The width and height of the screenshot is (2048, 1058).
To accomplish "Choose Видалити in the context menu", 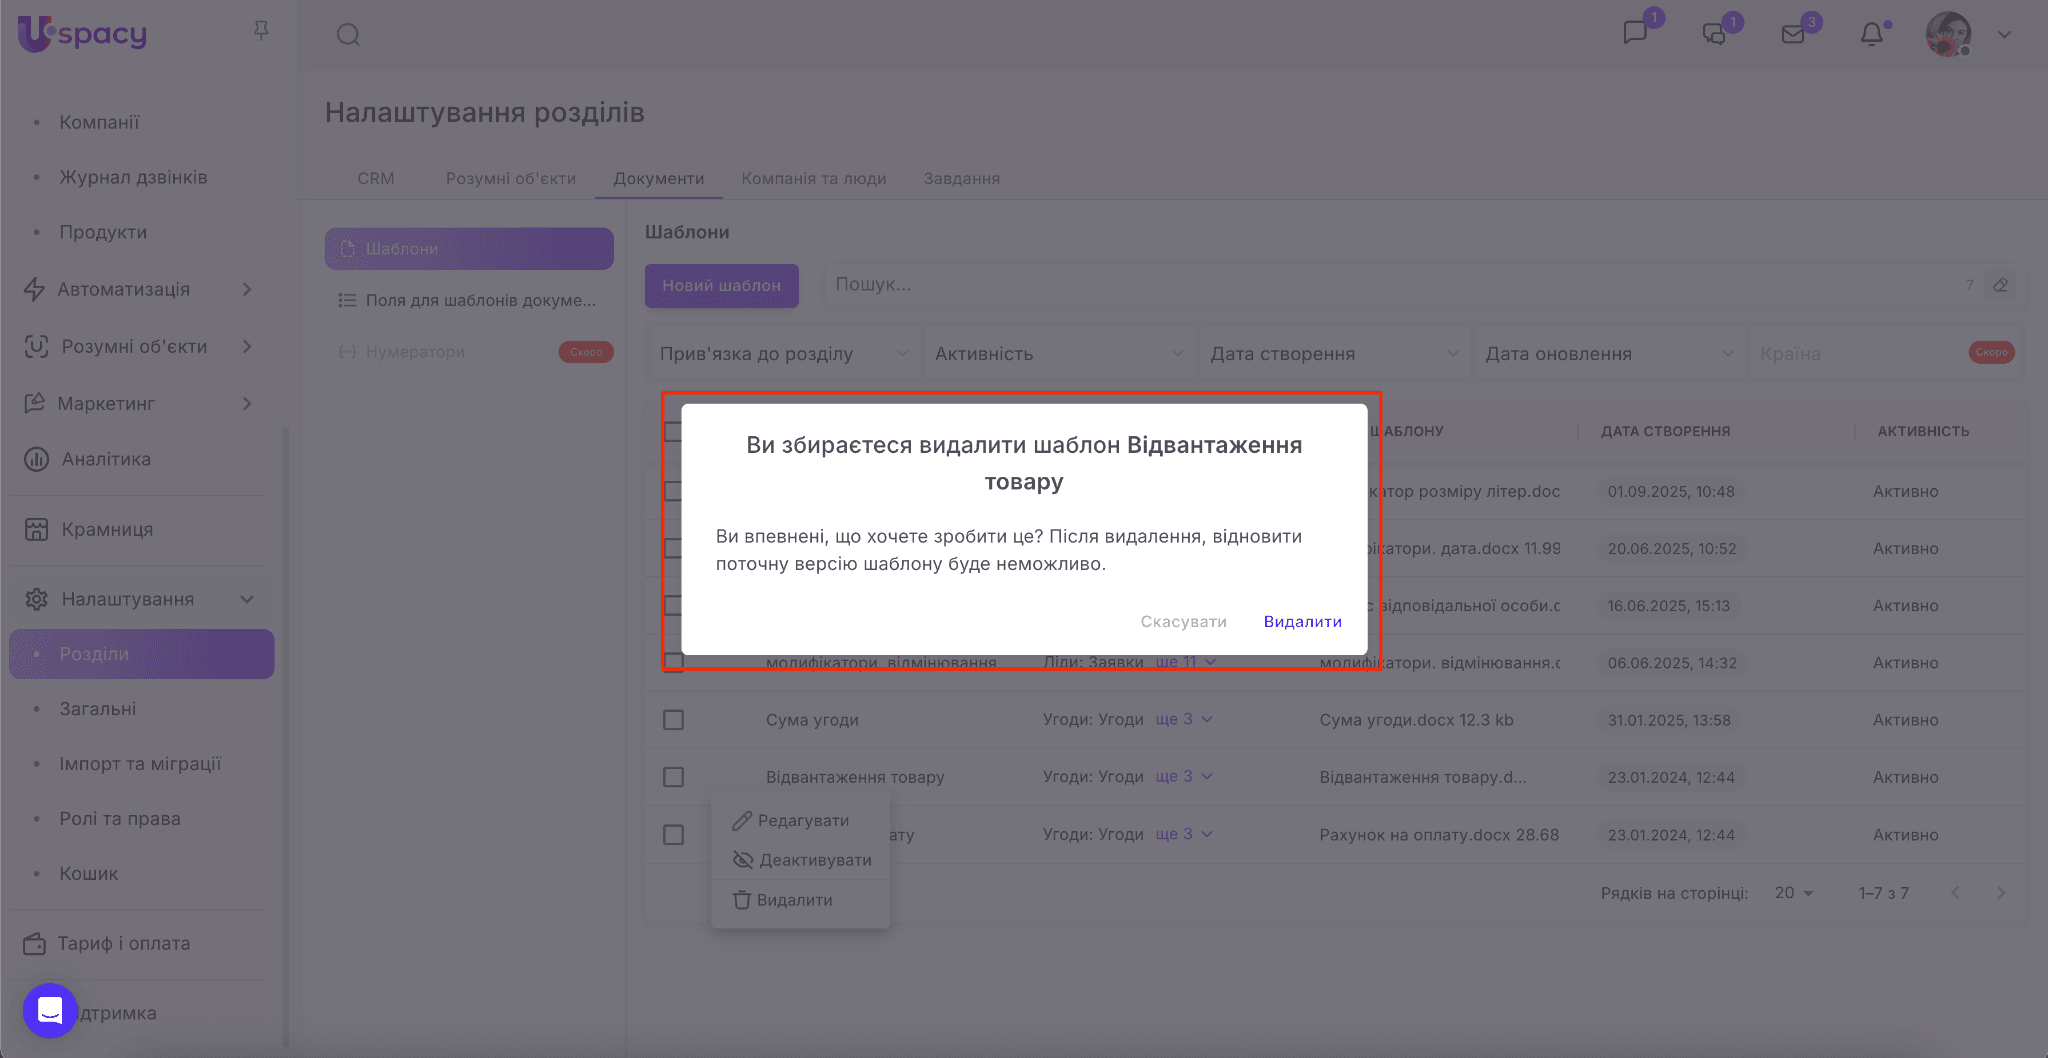I will coord(800,900).
